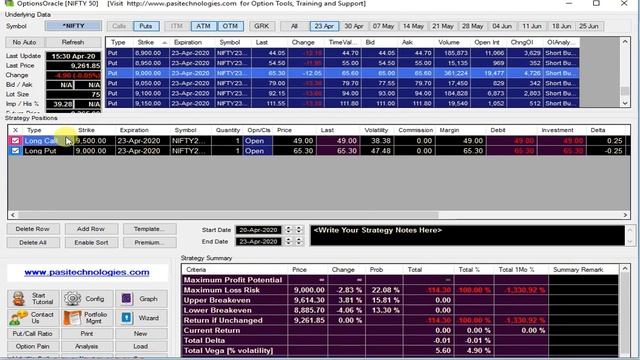640x360 pixels.
Task: Select the 21 May expiration tab
Action: (443, 26)
